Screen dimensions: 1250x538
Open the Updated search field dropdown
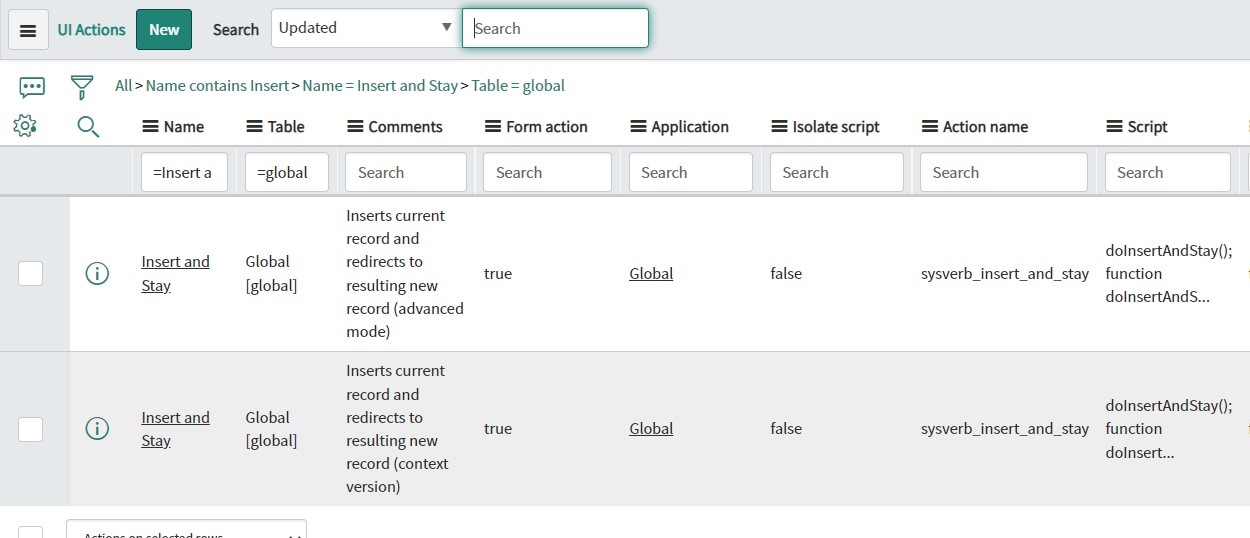tap(366, 28)
